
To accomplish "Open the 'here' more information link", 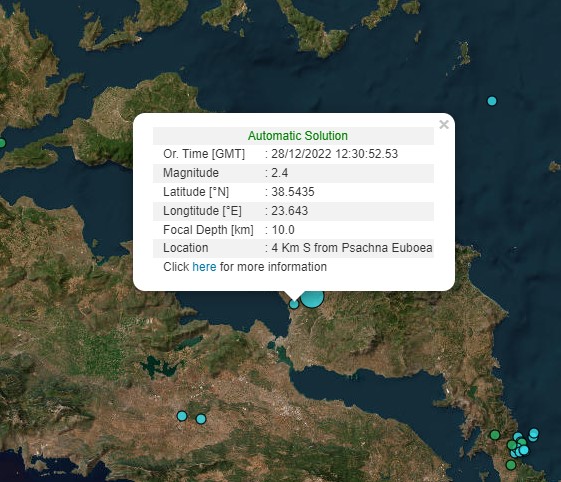I will click(x=204, y=267).
